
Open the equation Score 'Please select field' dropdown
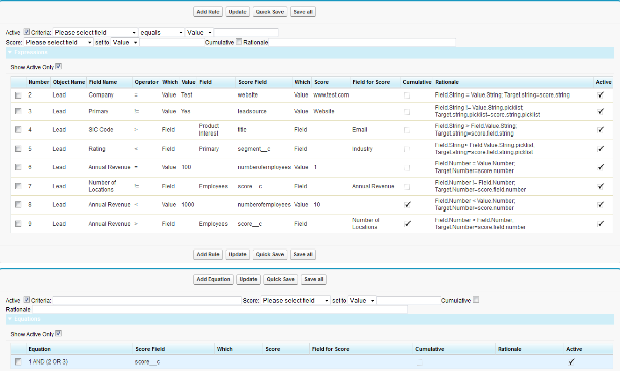pos(296,301)
